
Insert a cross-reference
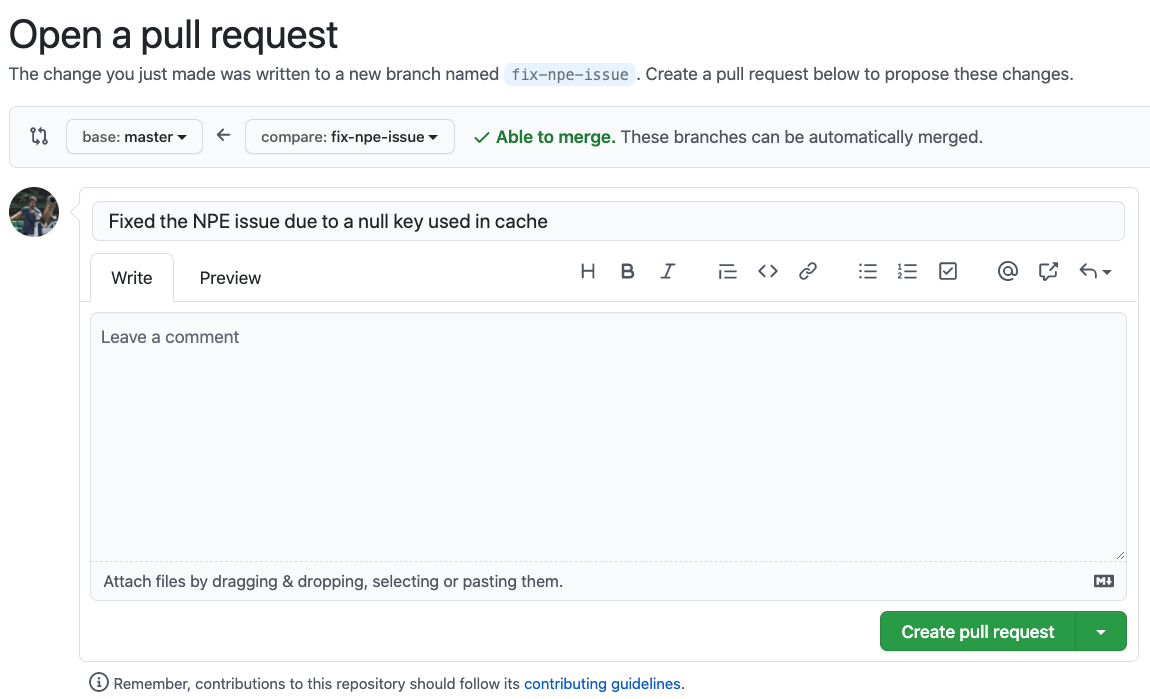tap(1047, 270)
